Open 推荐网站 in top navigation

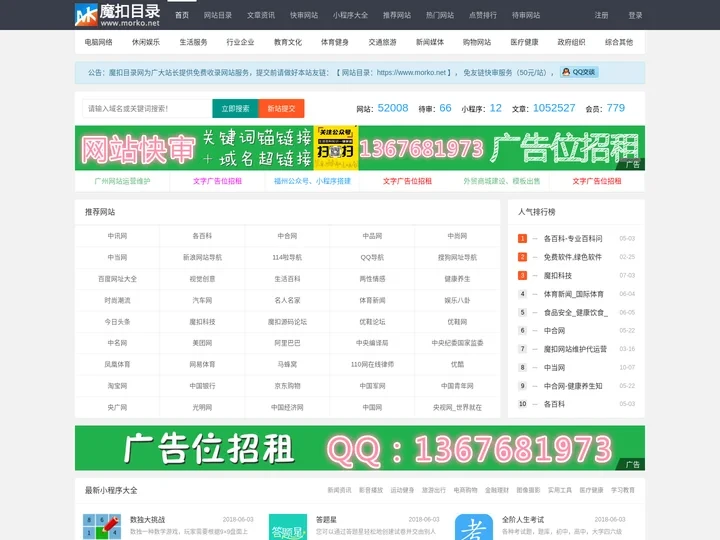pyautogui.click(x=397, y=15)
